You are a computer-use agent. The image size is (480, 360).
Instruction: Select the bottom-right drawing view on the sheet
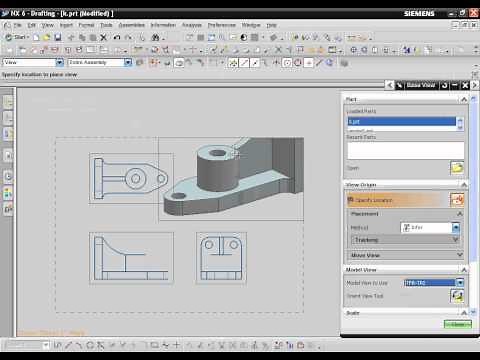pyautogui.click(x=221, y=258)
